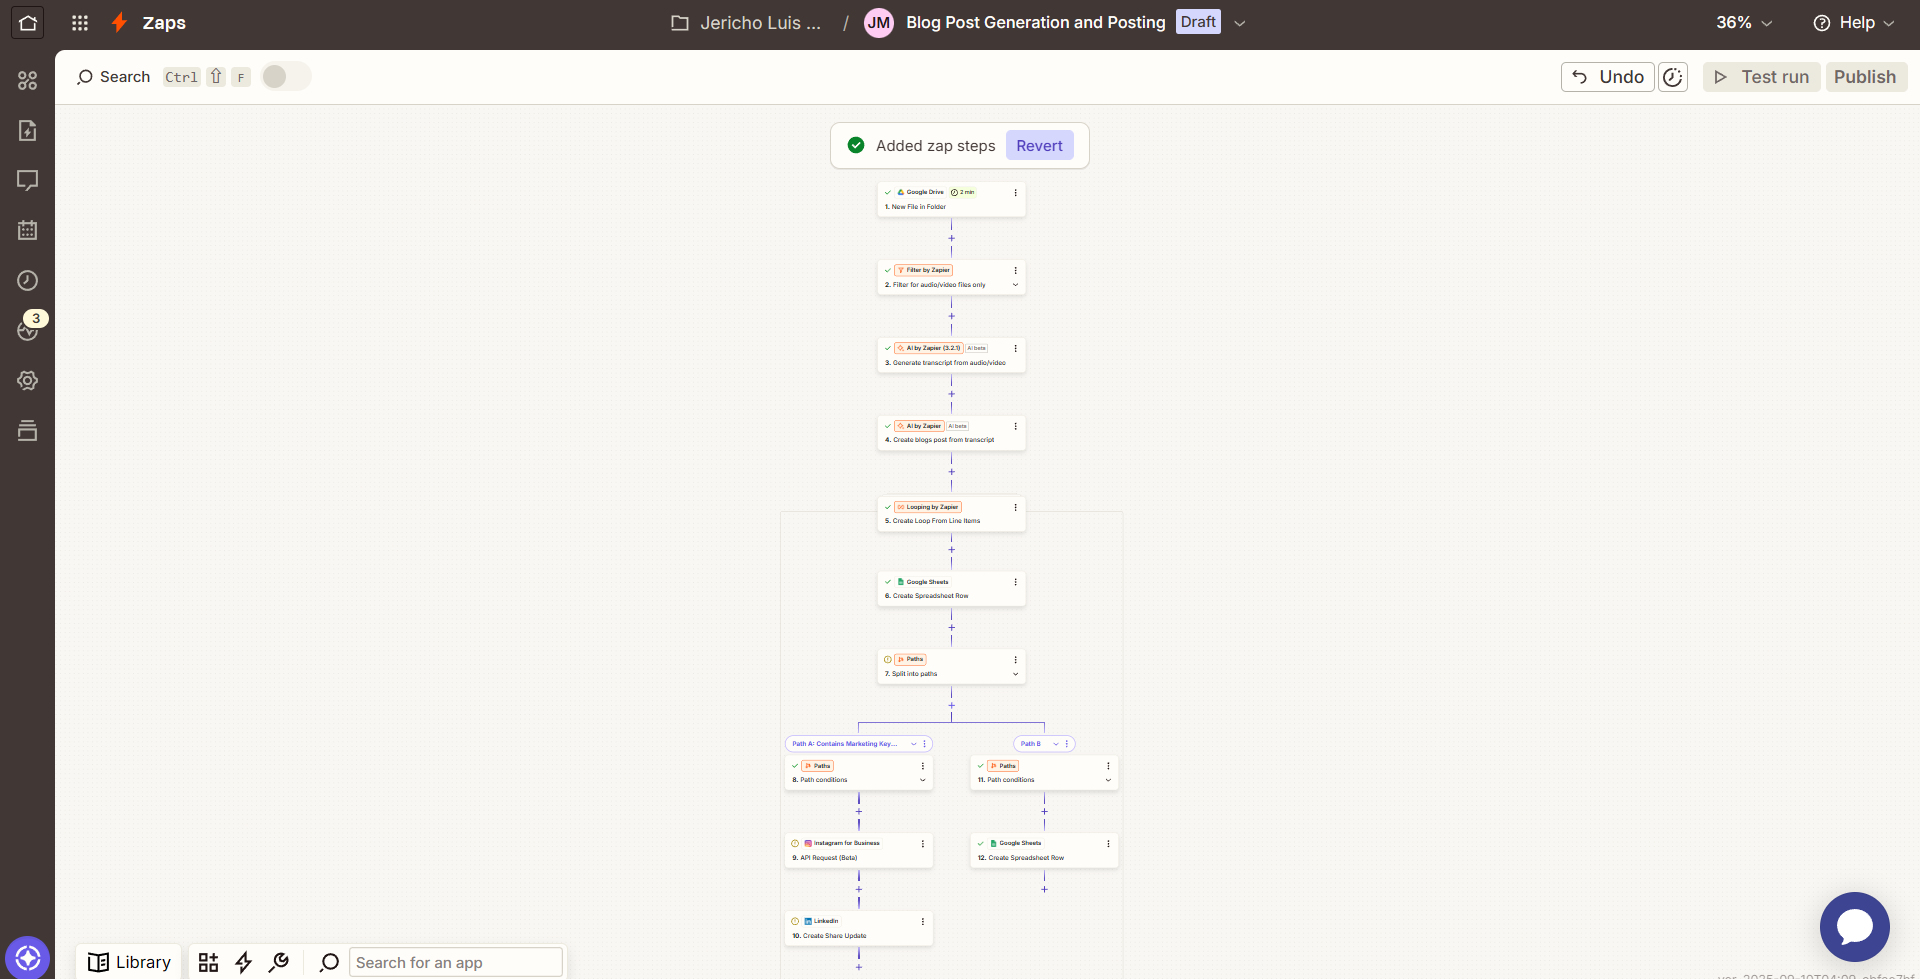Click the Search for an app field

[x=456, y=962]
